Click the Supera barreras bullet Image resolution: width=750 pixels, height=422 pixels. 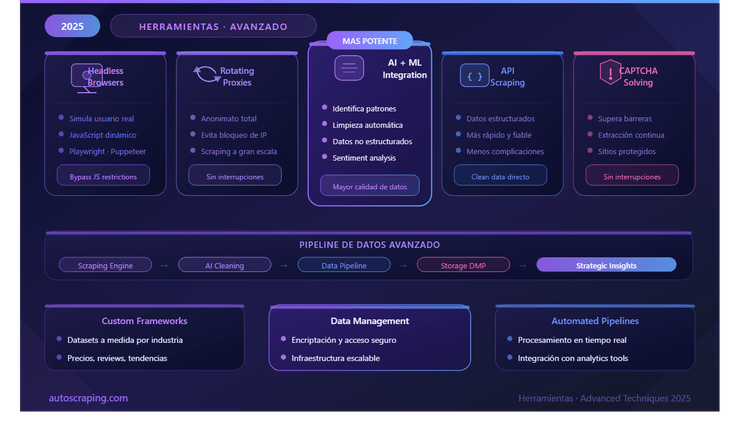(625, 119)
